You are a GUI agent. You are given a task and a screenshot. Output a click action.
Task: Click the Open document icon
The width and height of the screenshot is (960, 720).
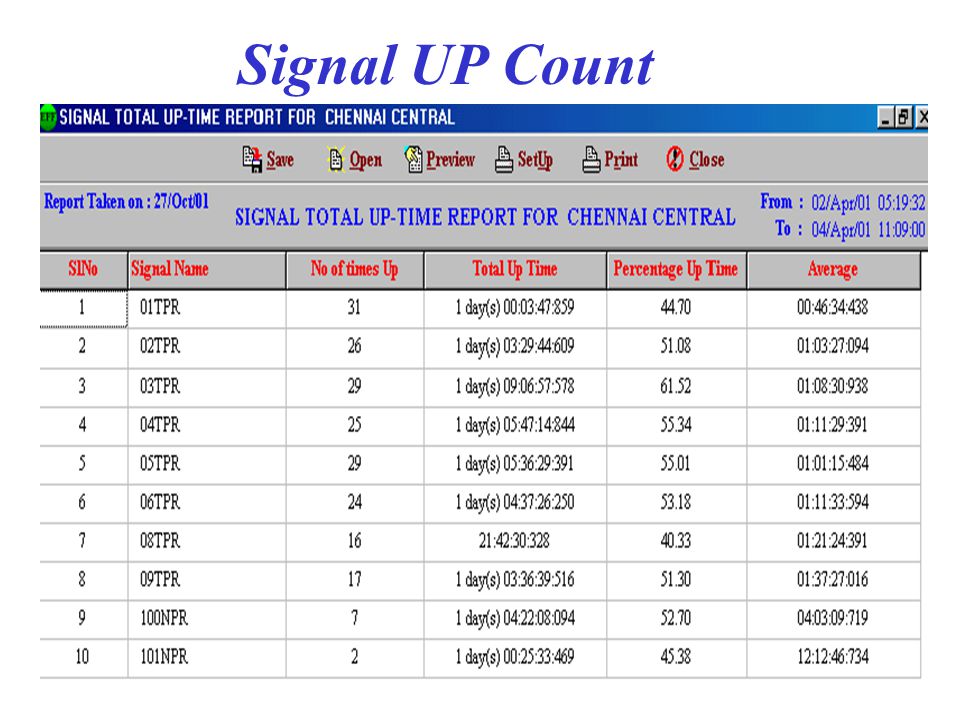pos(336,160)
